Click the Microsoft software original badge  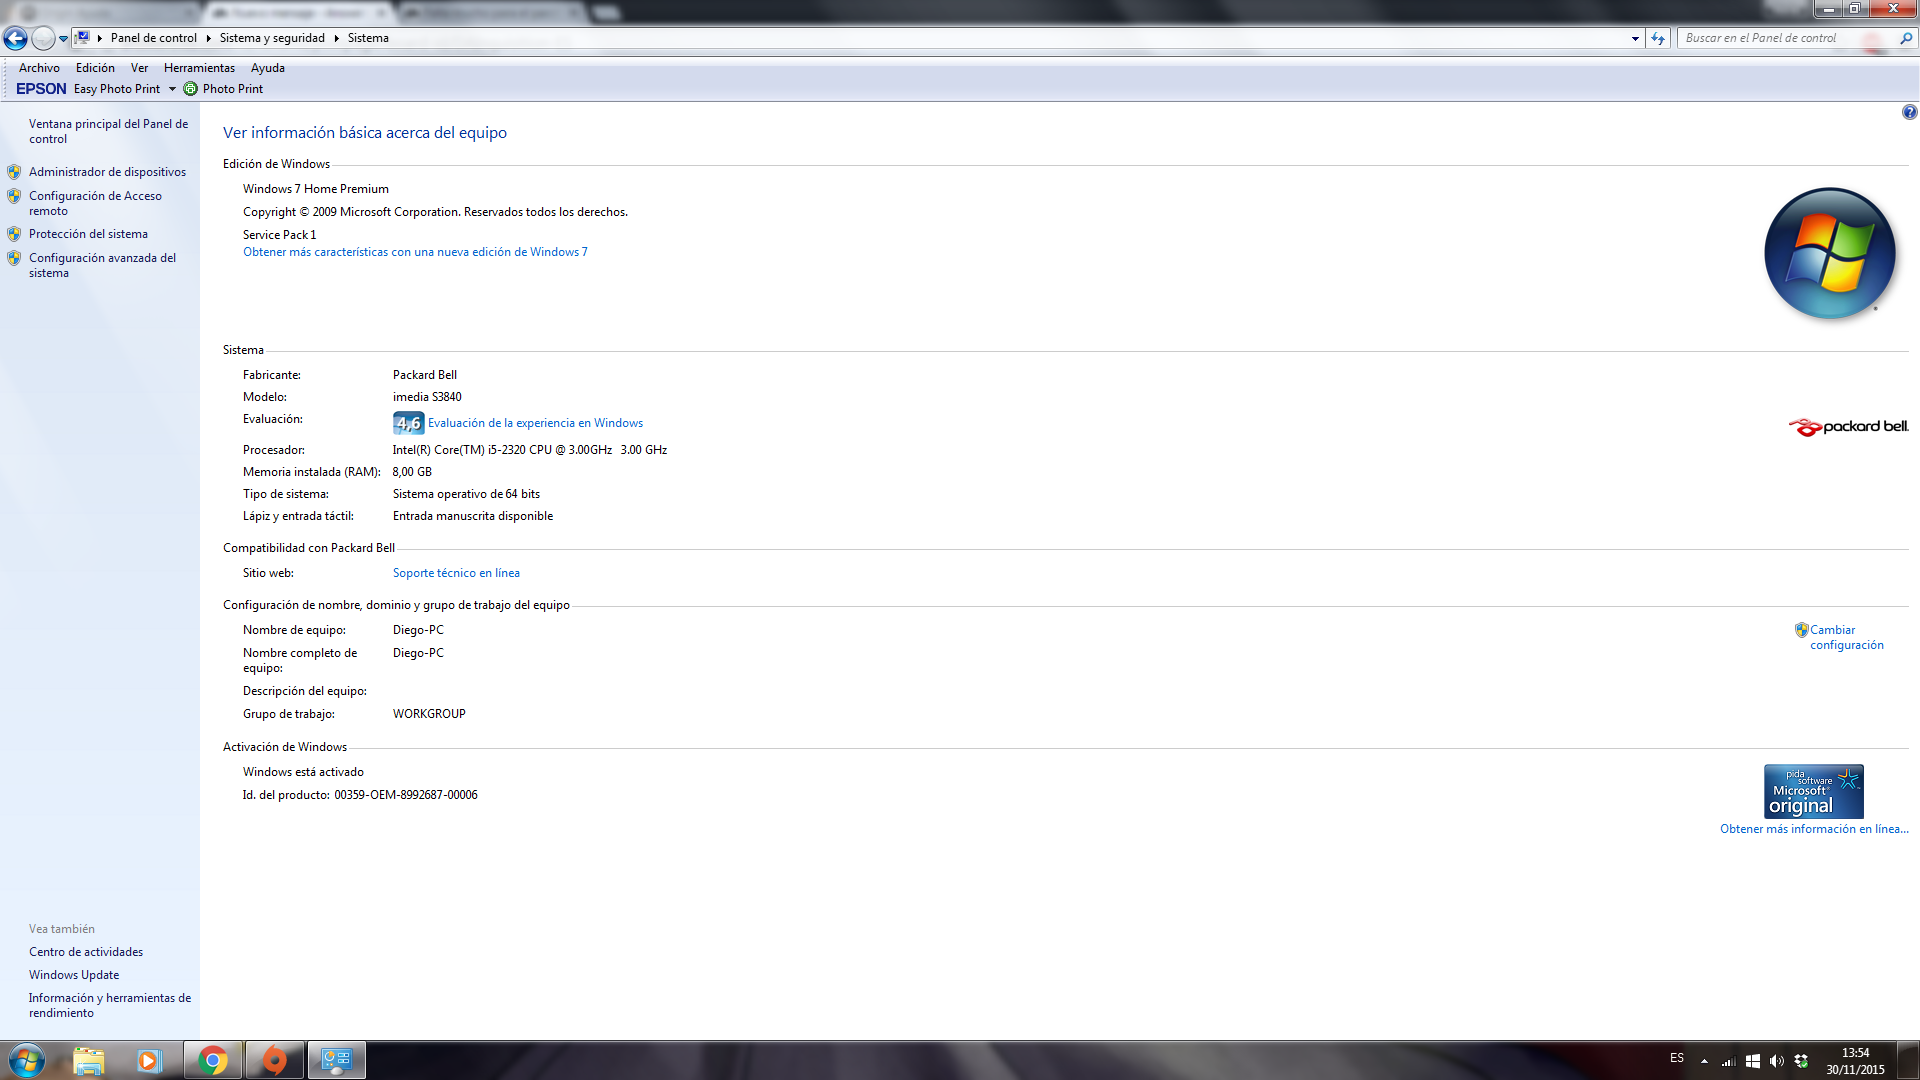pos(1813,792)
